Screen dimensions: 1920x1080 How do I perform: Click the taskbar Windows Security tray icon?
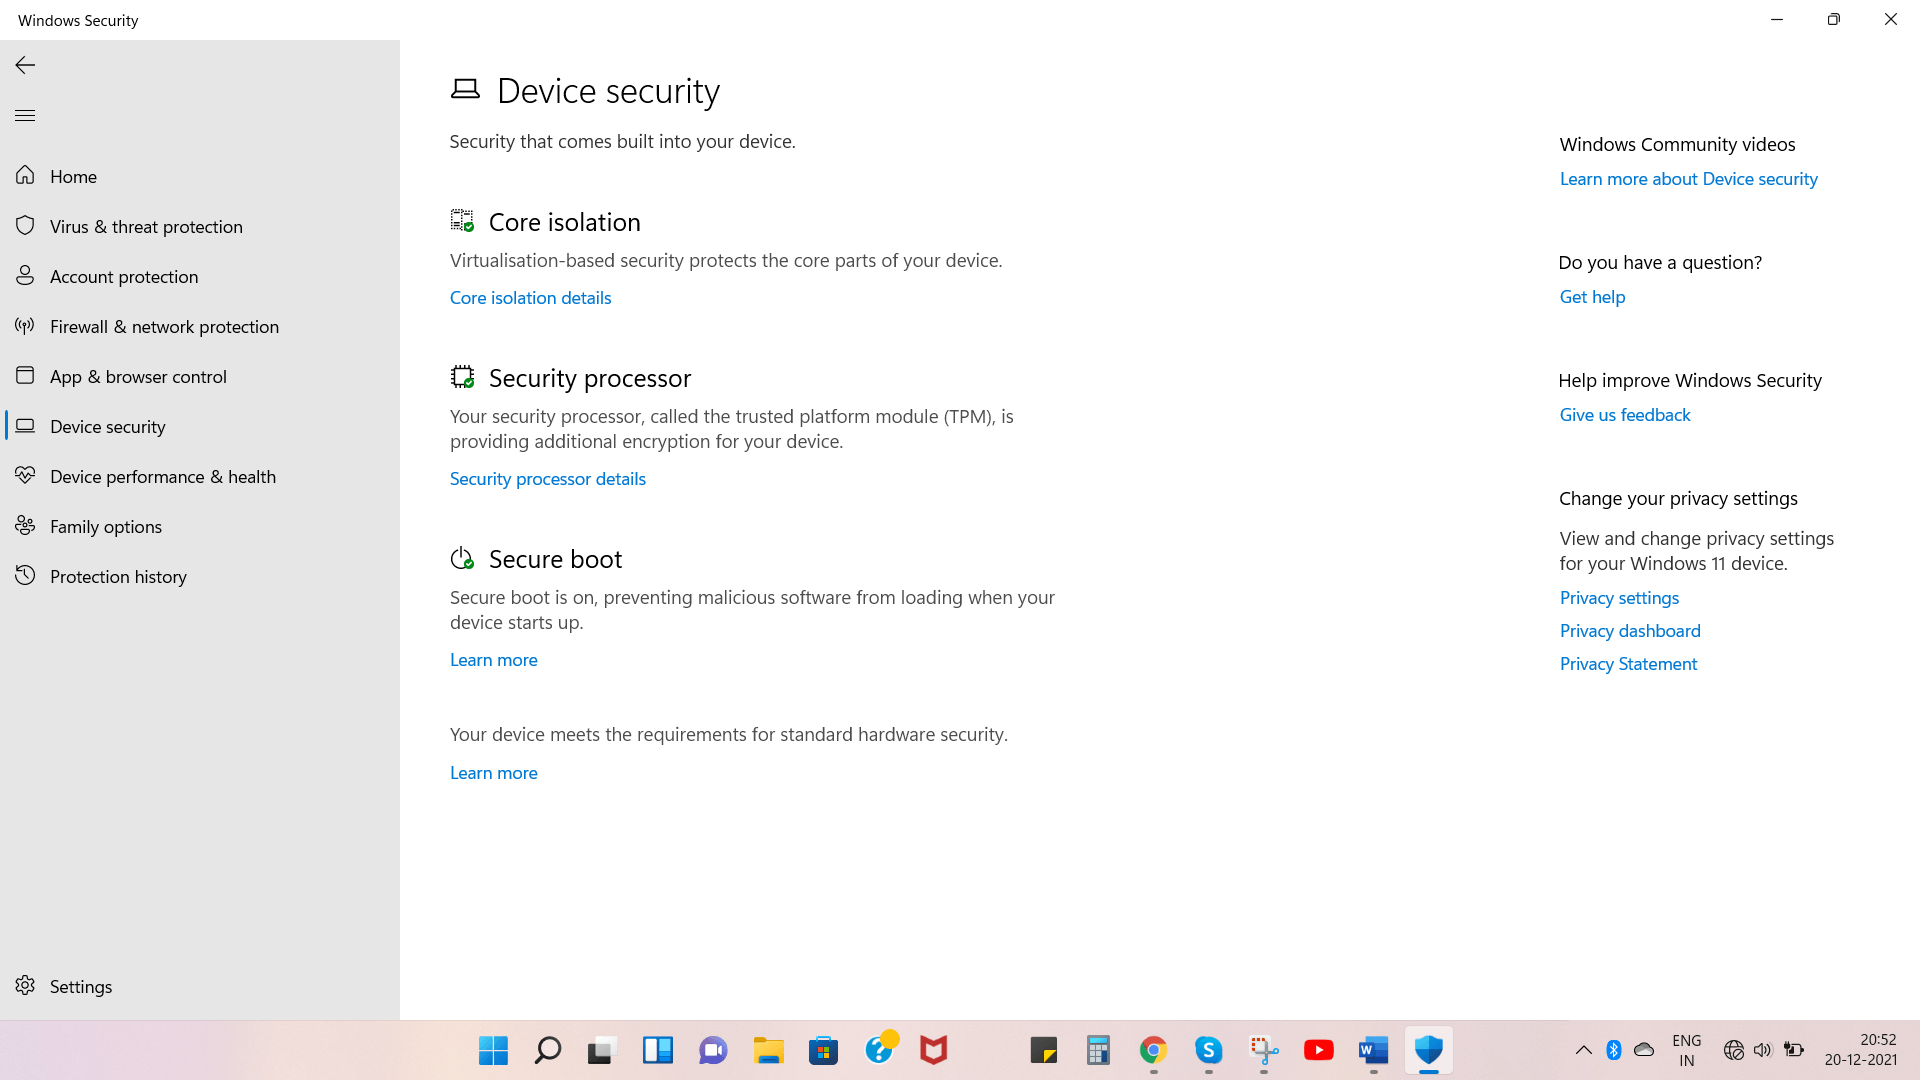tap(1427, 1050)
